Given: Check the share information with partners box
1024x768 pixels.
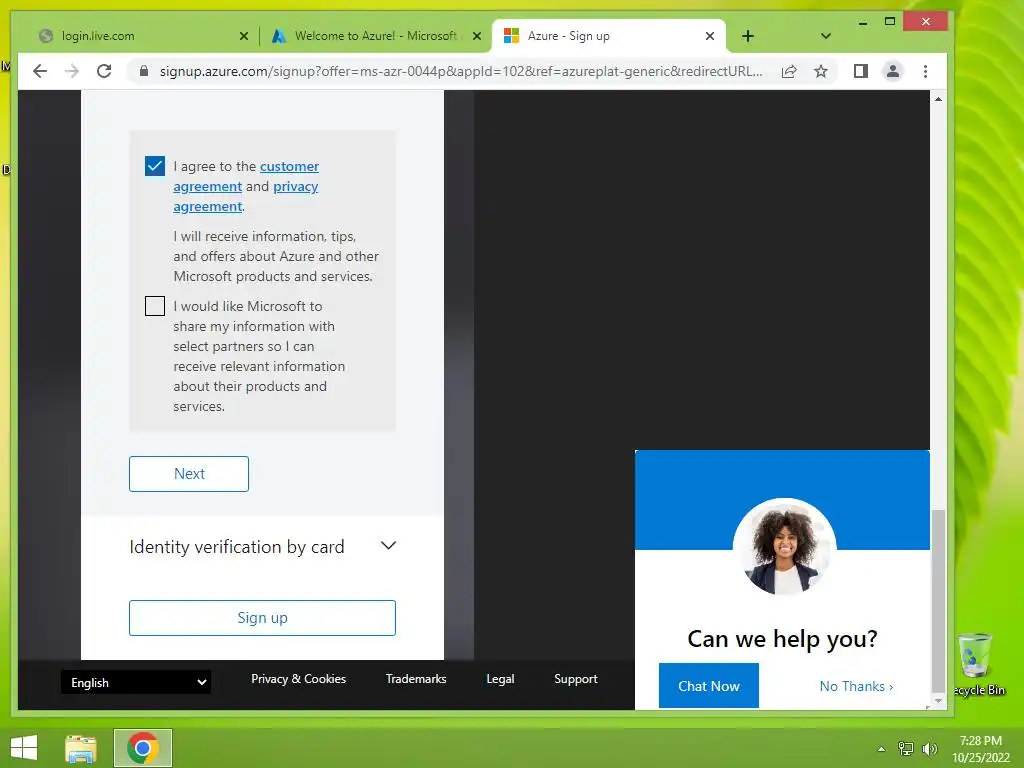Looking at the screenshot, I should click(155, 306).
